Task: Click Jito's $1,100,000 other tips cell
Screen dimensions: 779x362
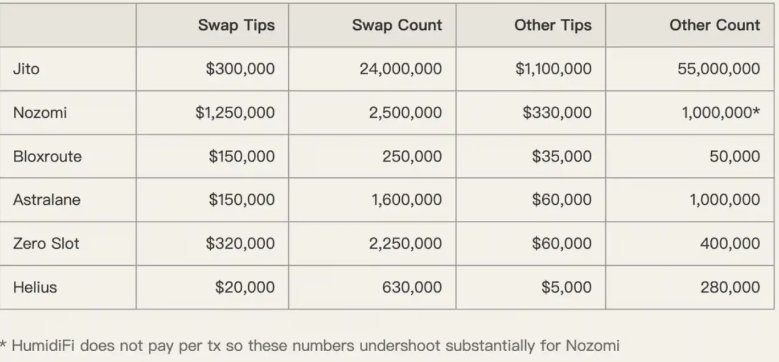Action: 553,69
